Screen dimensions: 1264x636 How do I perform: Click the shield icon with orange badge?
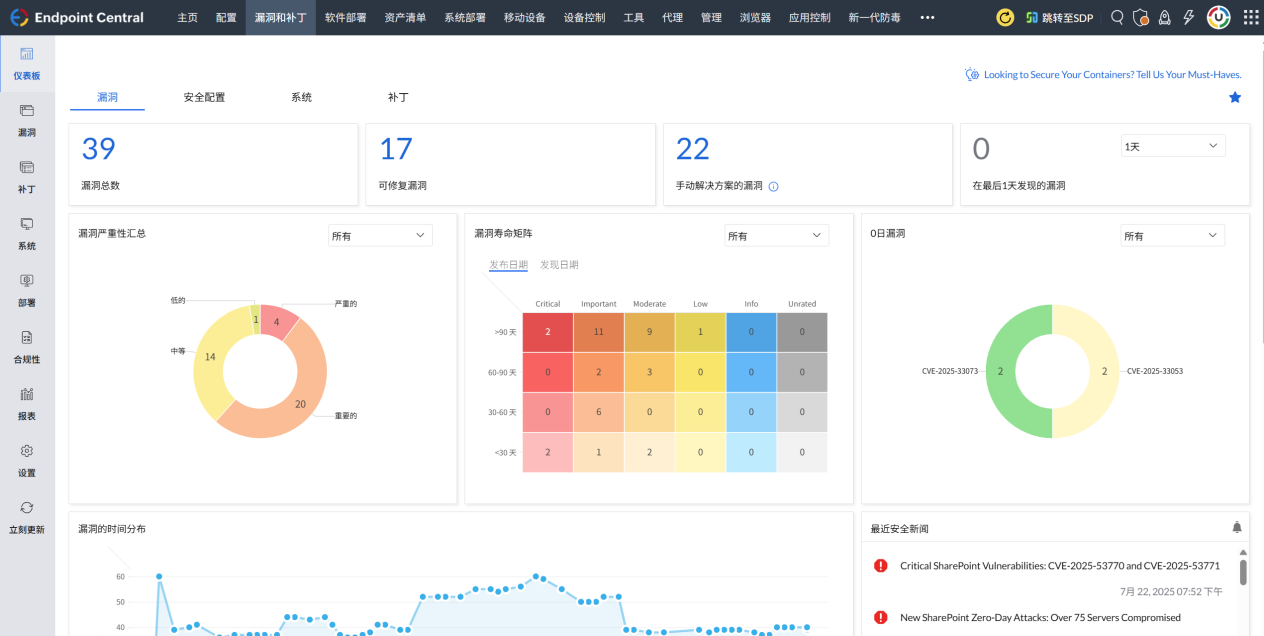click(x=1141, y=17)
